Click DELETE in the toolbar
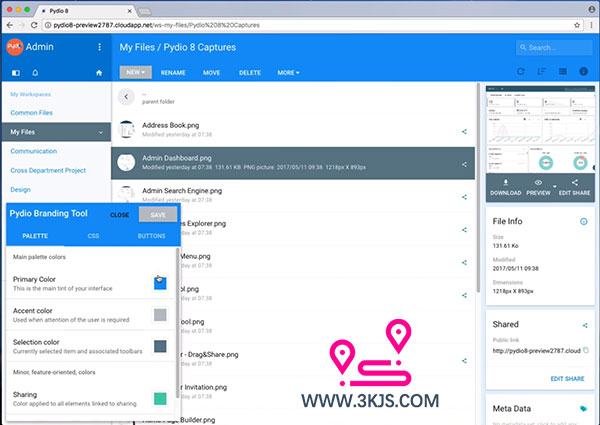The height and width of the screenshot is (425, 600). (x=249, y=73)
